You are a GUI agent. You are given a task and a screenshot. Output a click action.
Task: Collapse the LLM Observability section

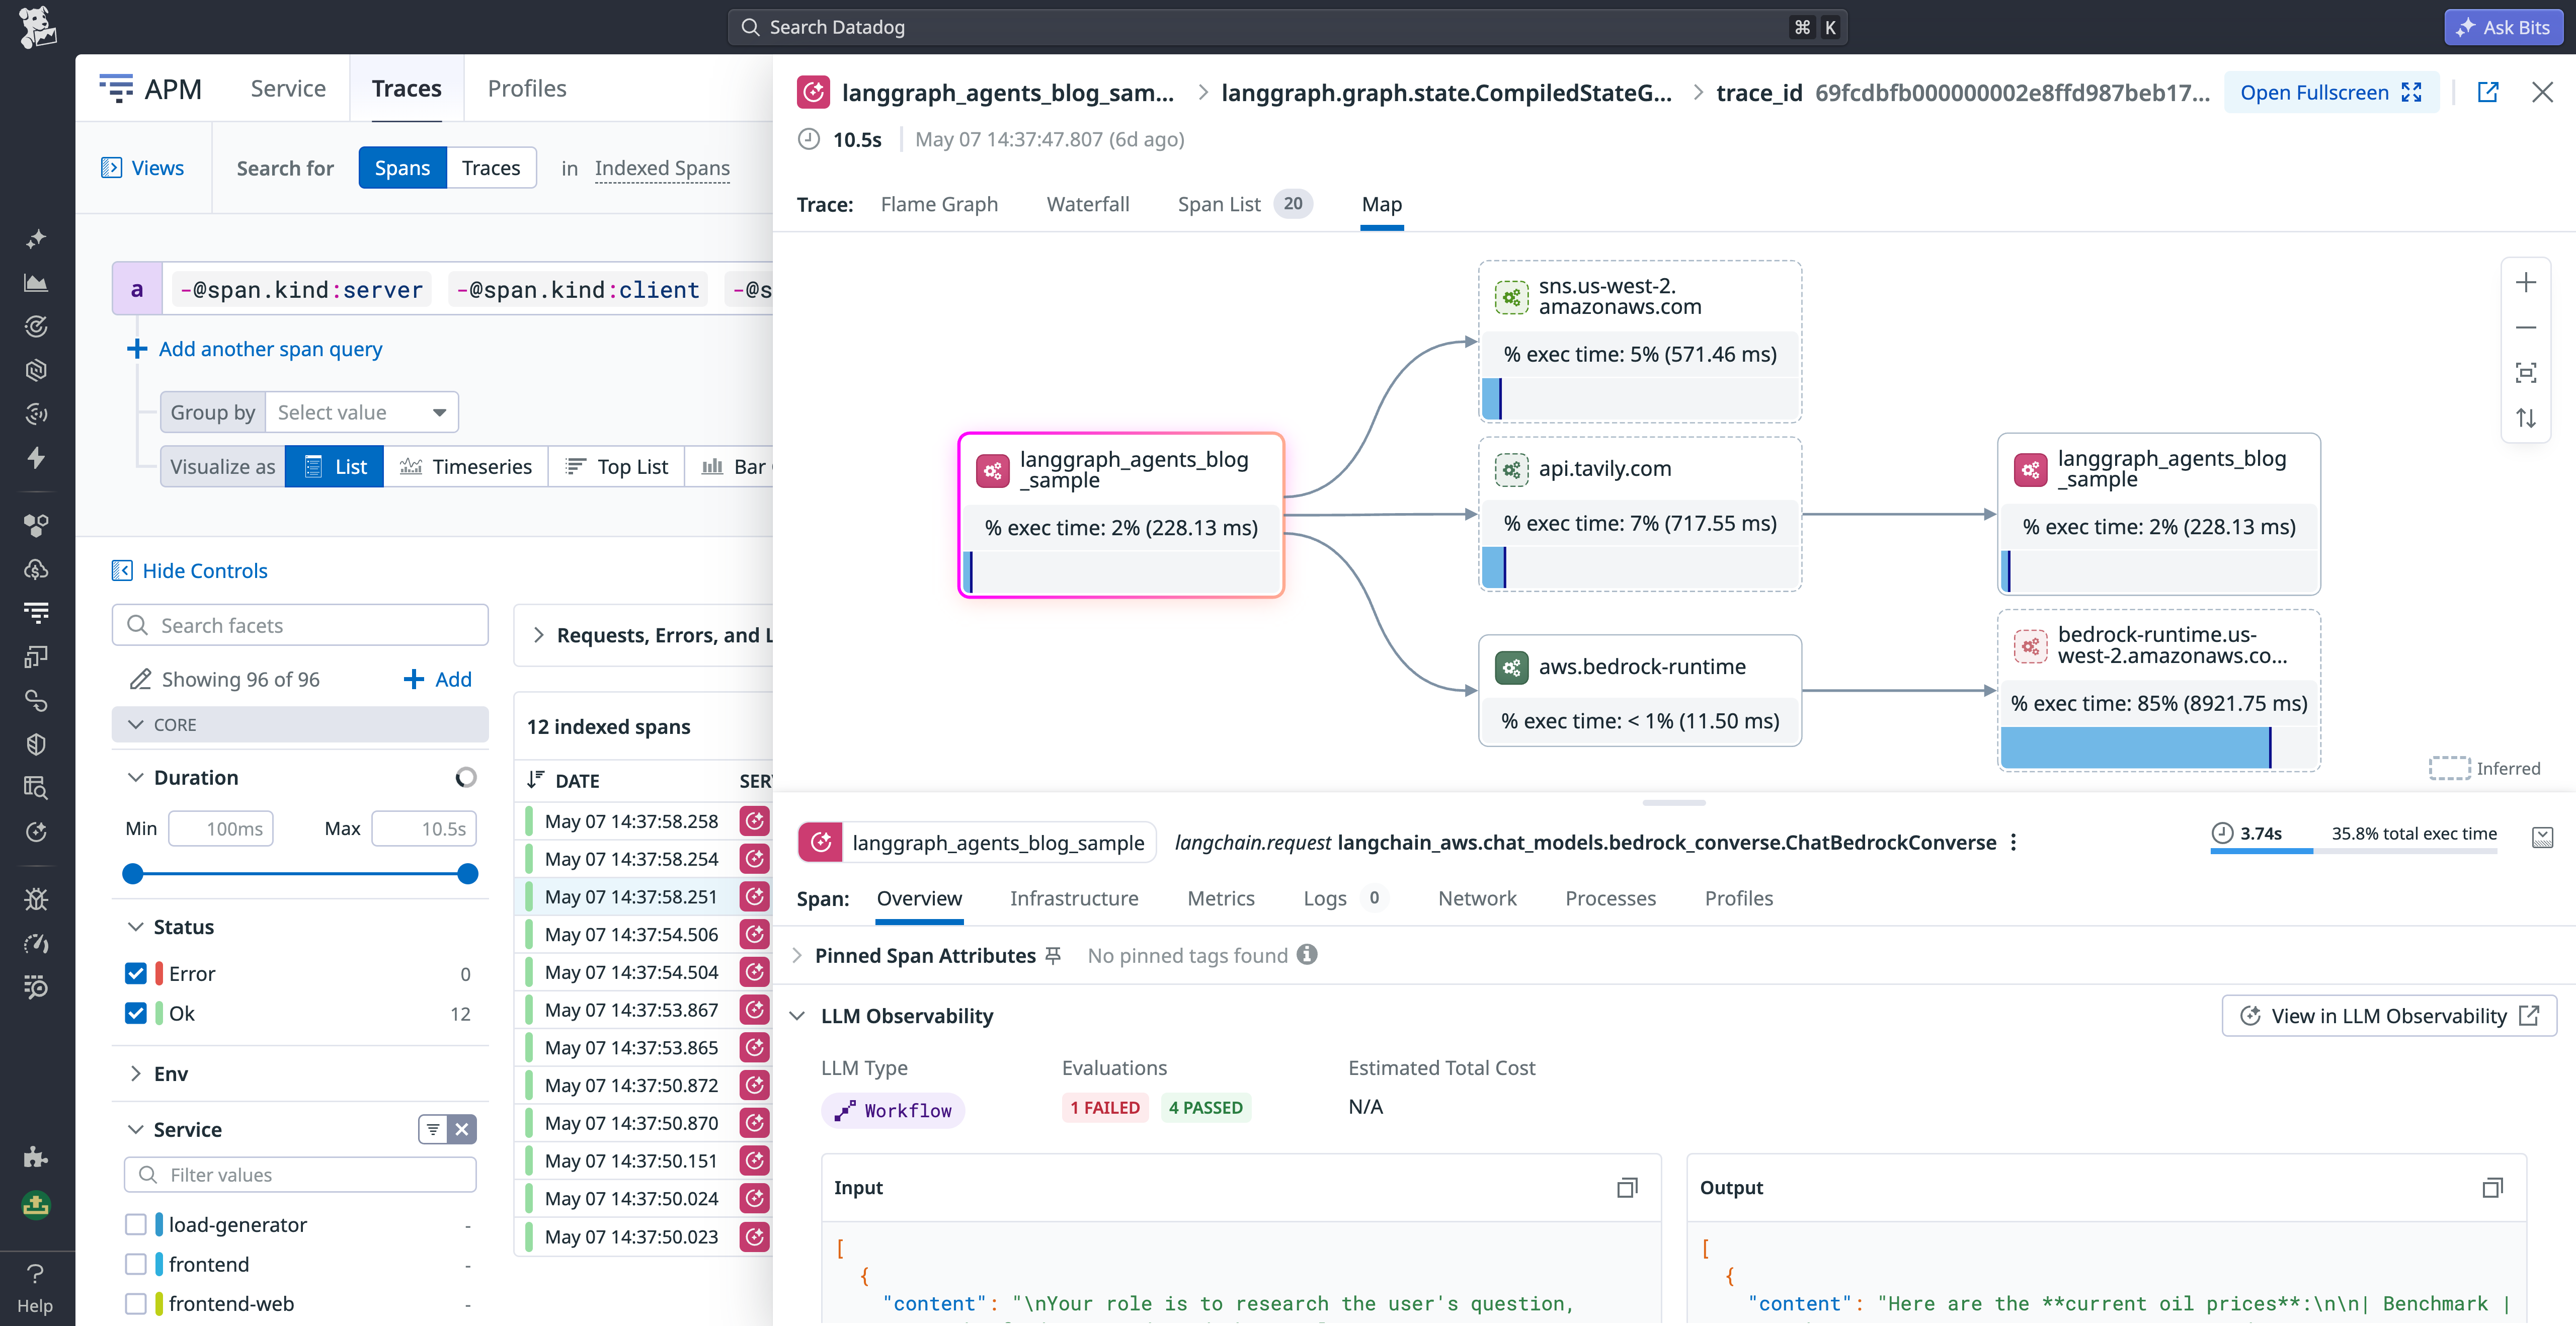point(797,1016)
